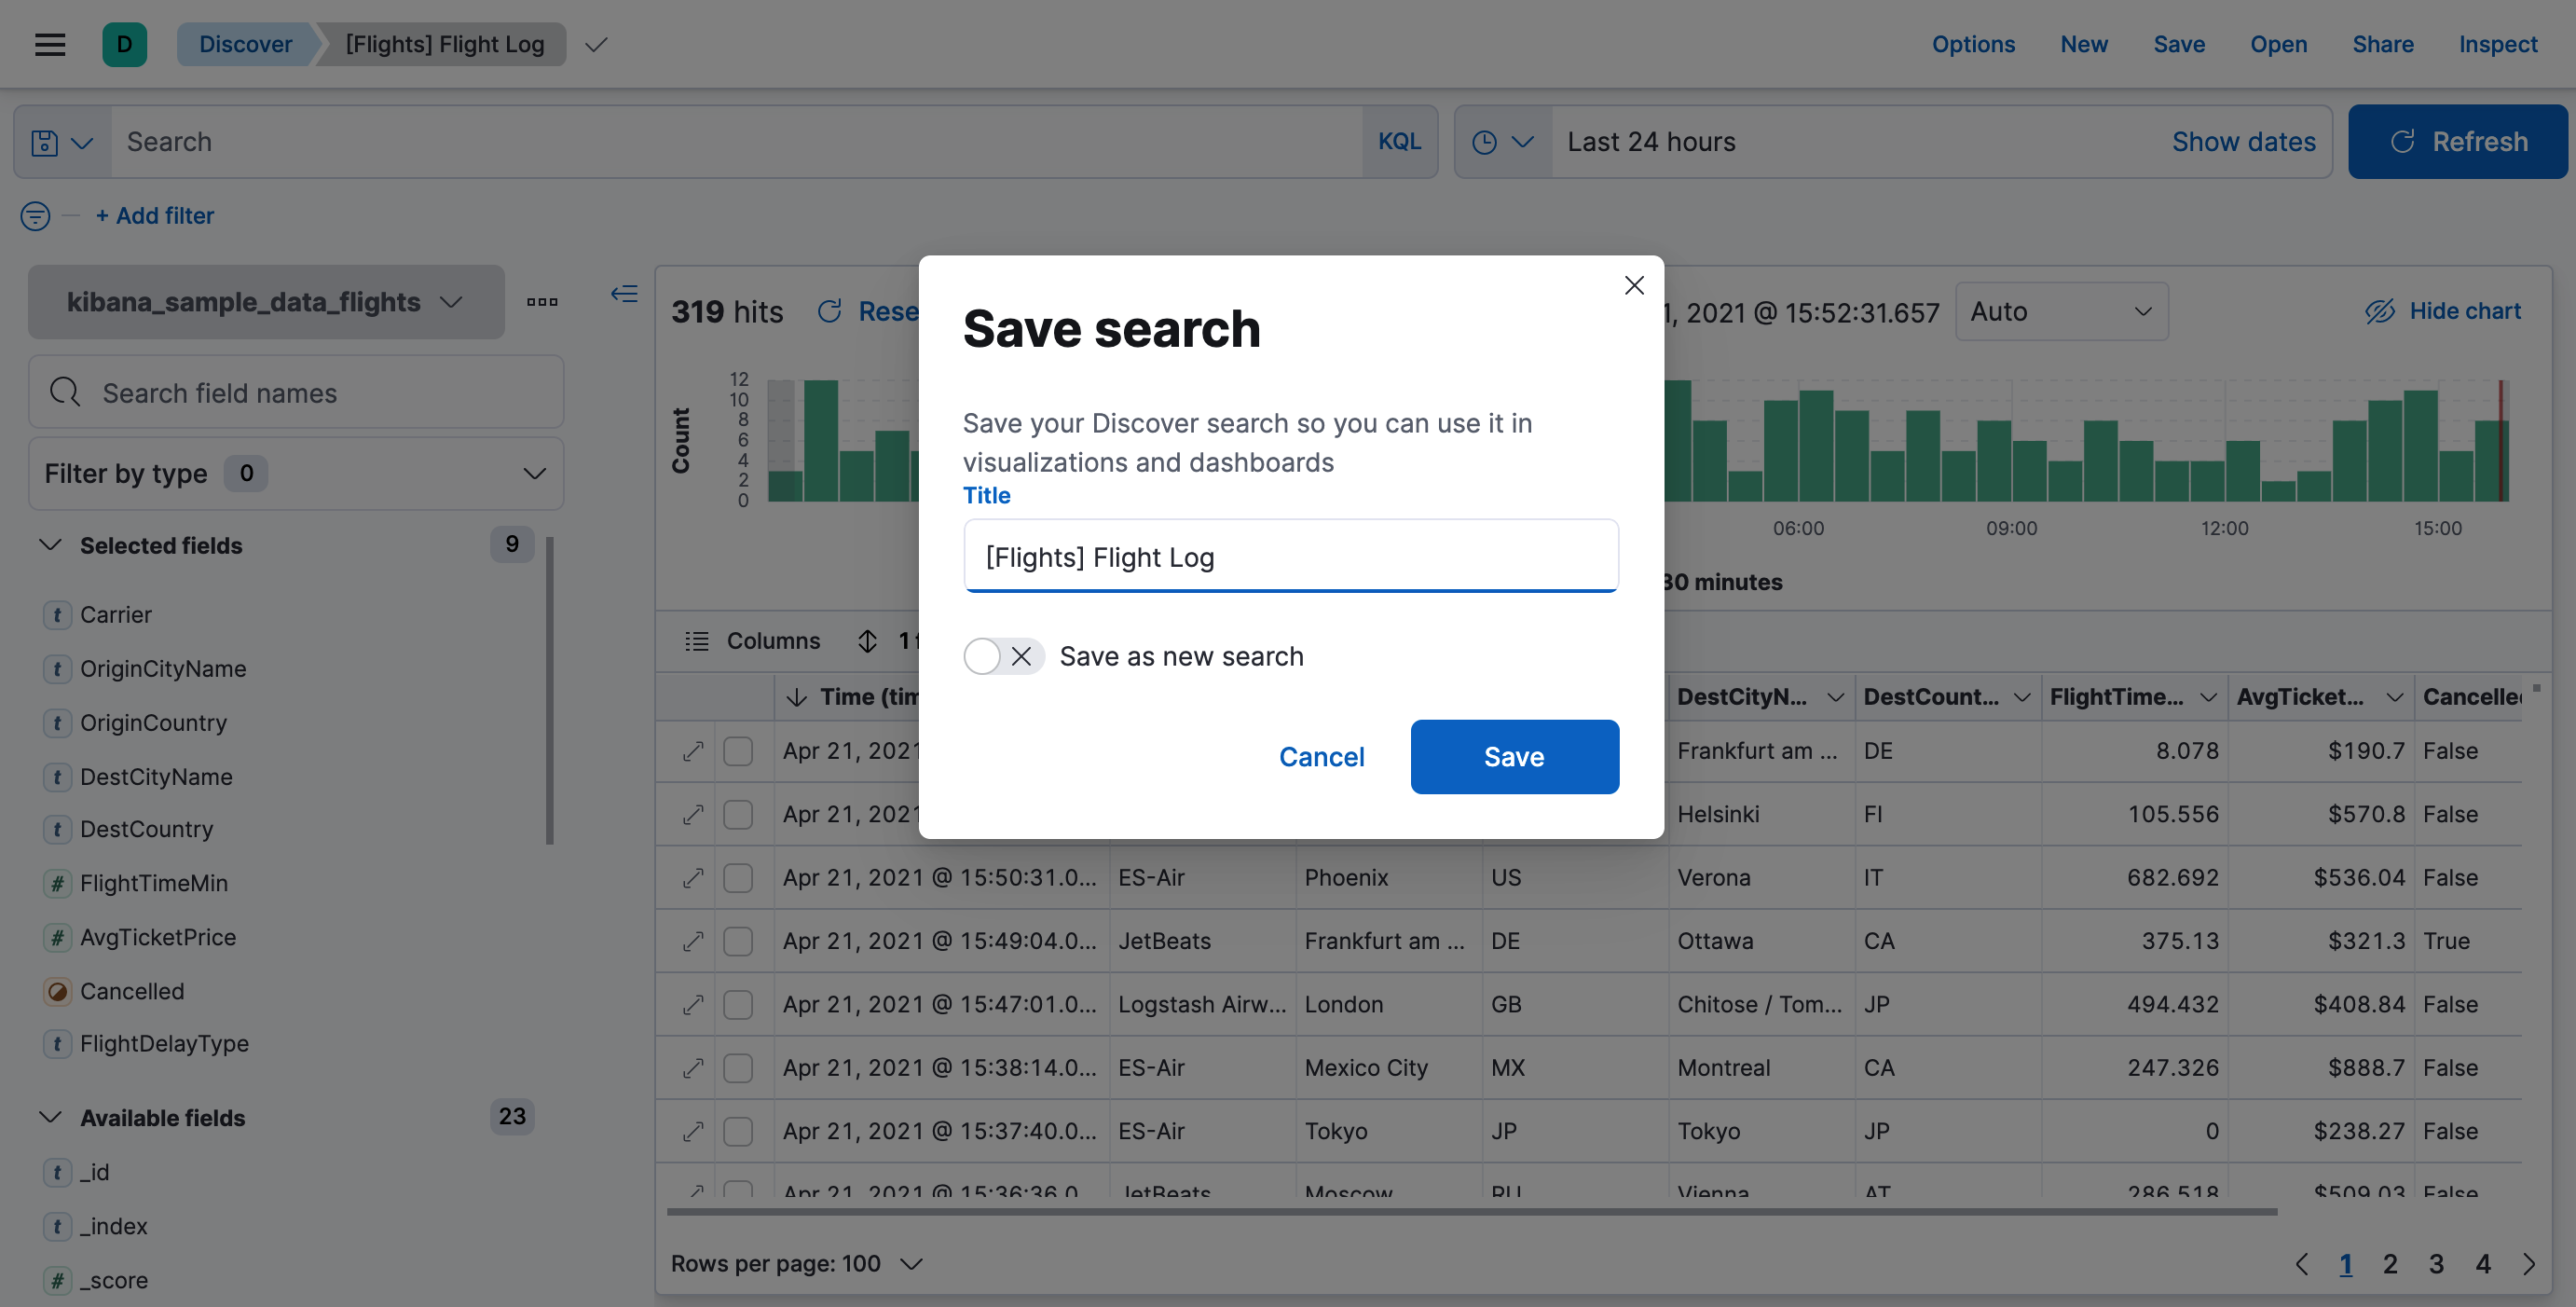Check the checkbox on the Verona flight row

[739, 877]
